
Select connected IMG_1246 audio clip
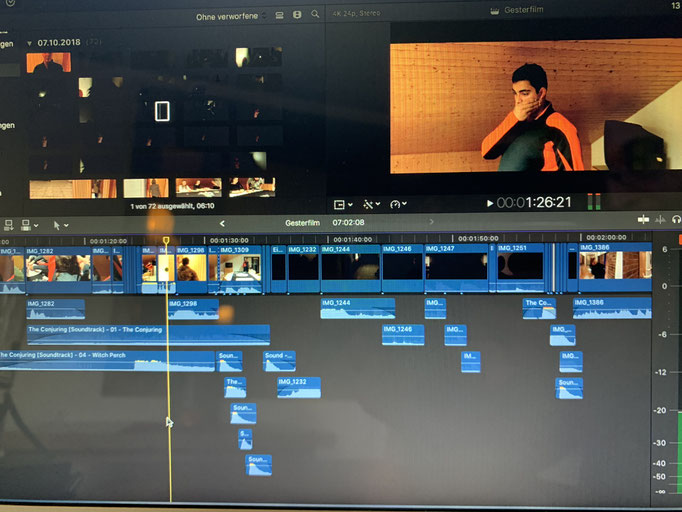point(403,335)
